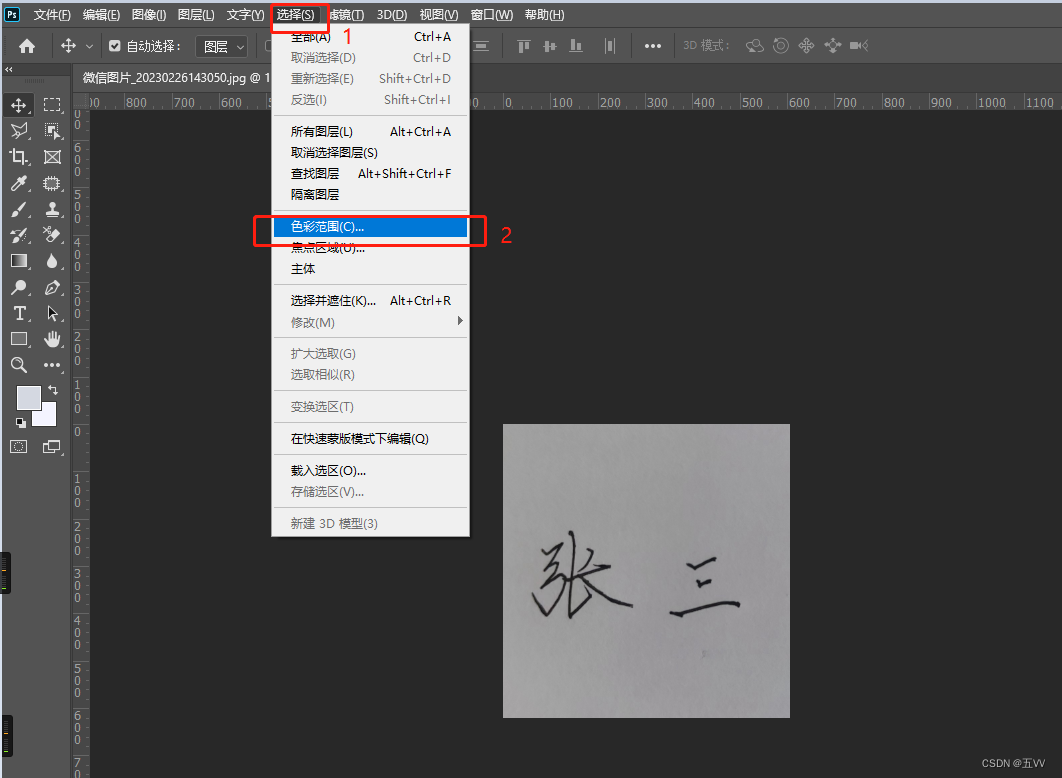Open the 图像(I) menu
Viewport: 1062px width, 778px height.
click(148, 14)
